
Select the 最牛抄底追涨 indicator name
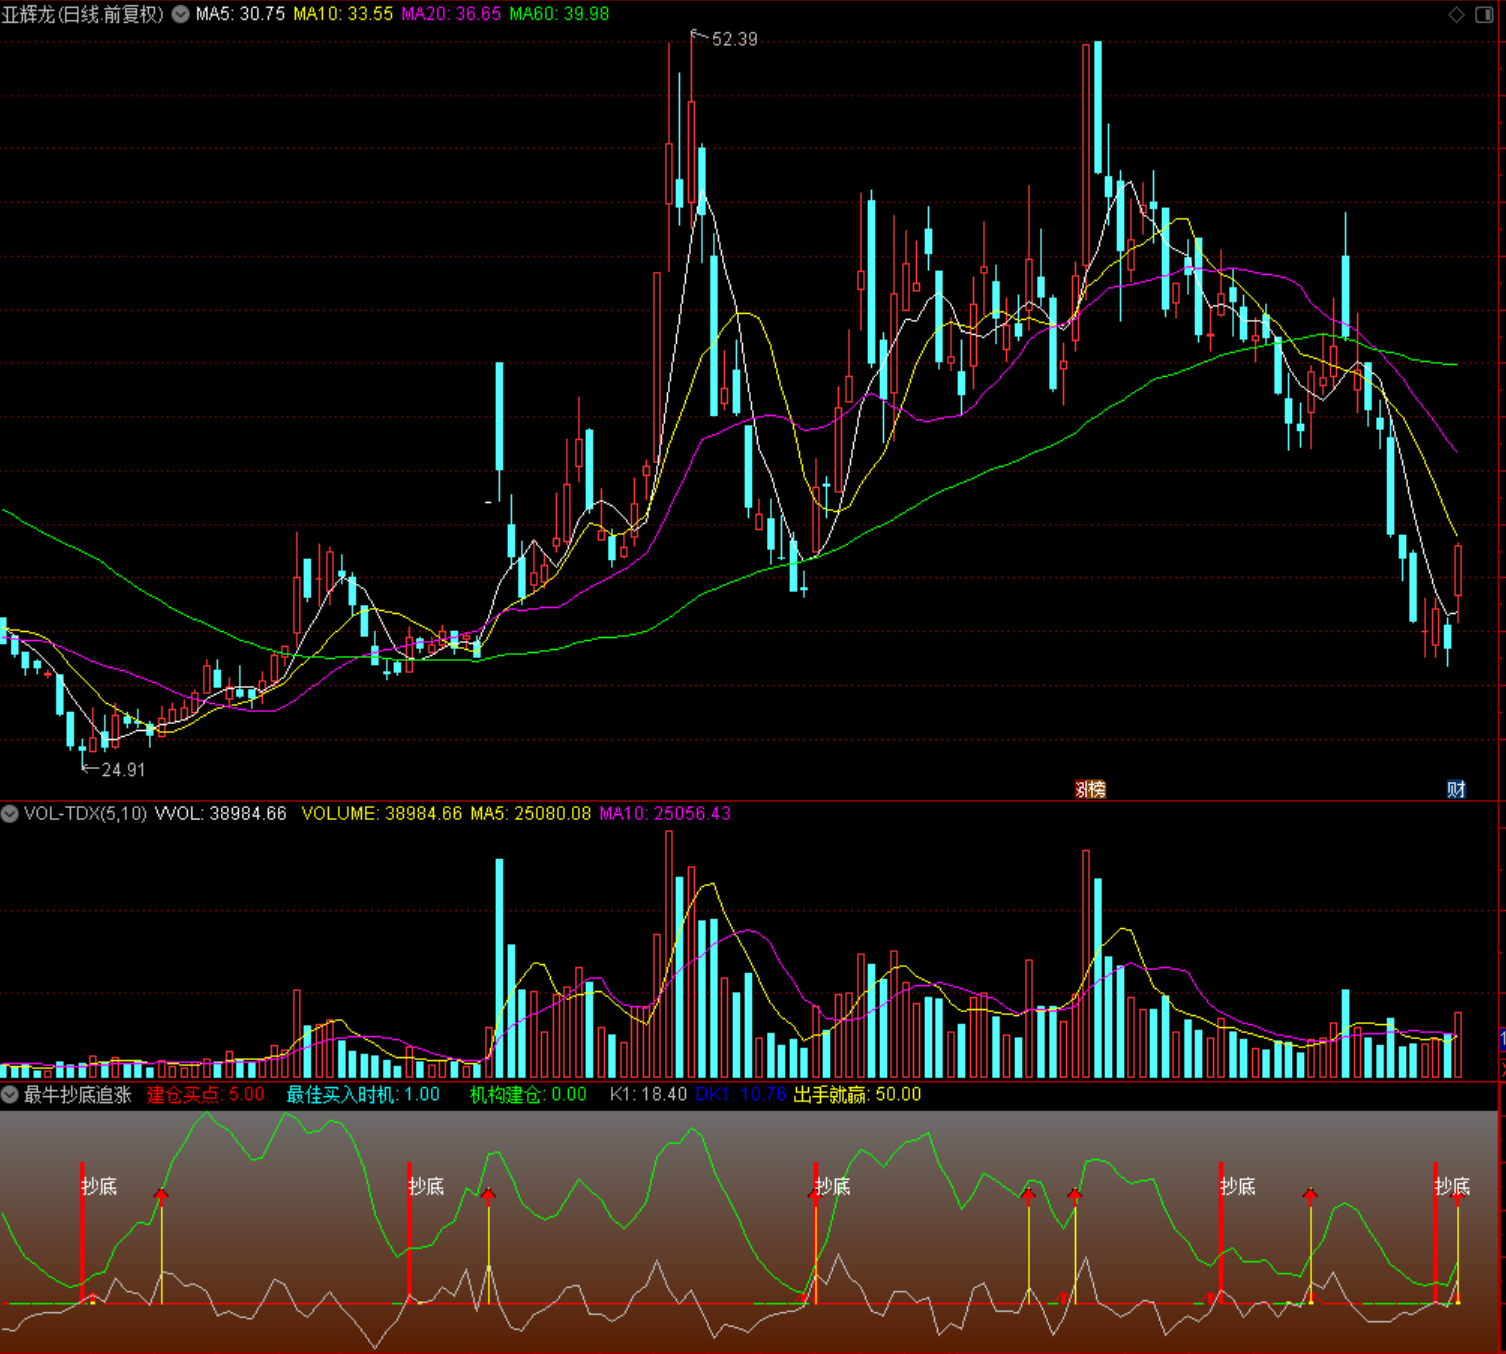coord(78,1095)
